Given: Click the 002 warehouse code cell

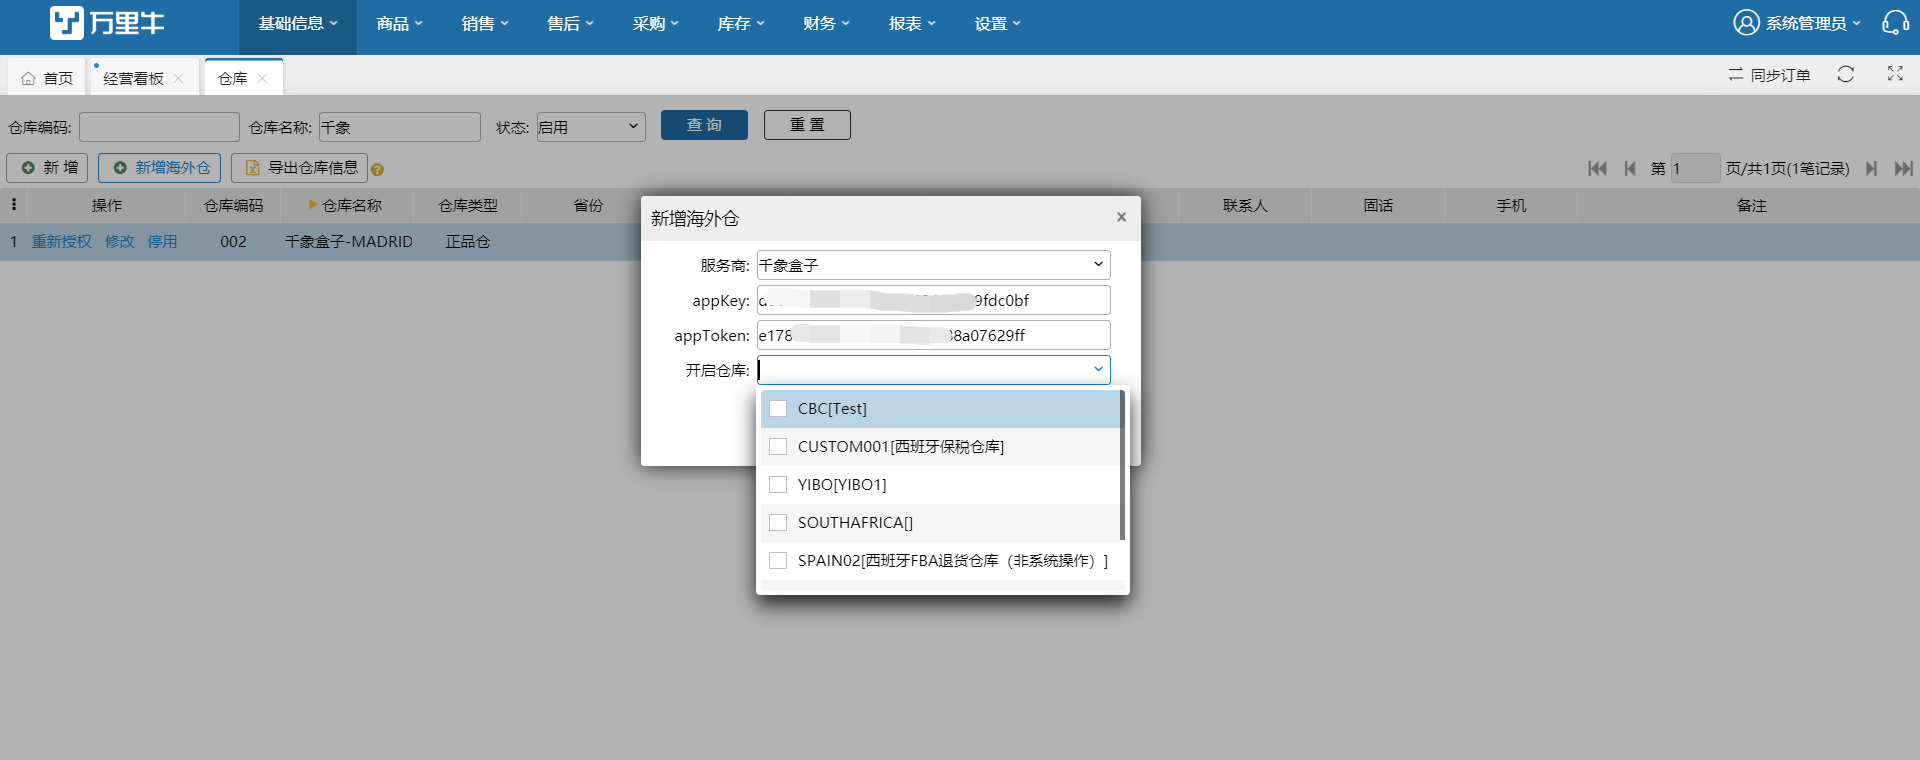Looking at the screenshot, I should tap(233, 241).
